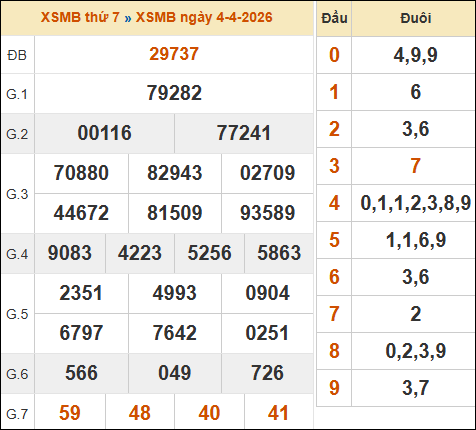476x430 pixels.
Task: Click the first prize number 79282
Action: click(174, 93)
